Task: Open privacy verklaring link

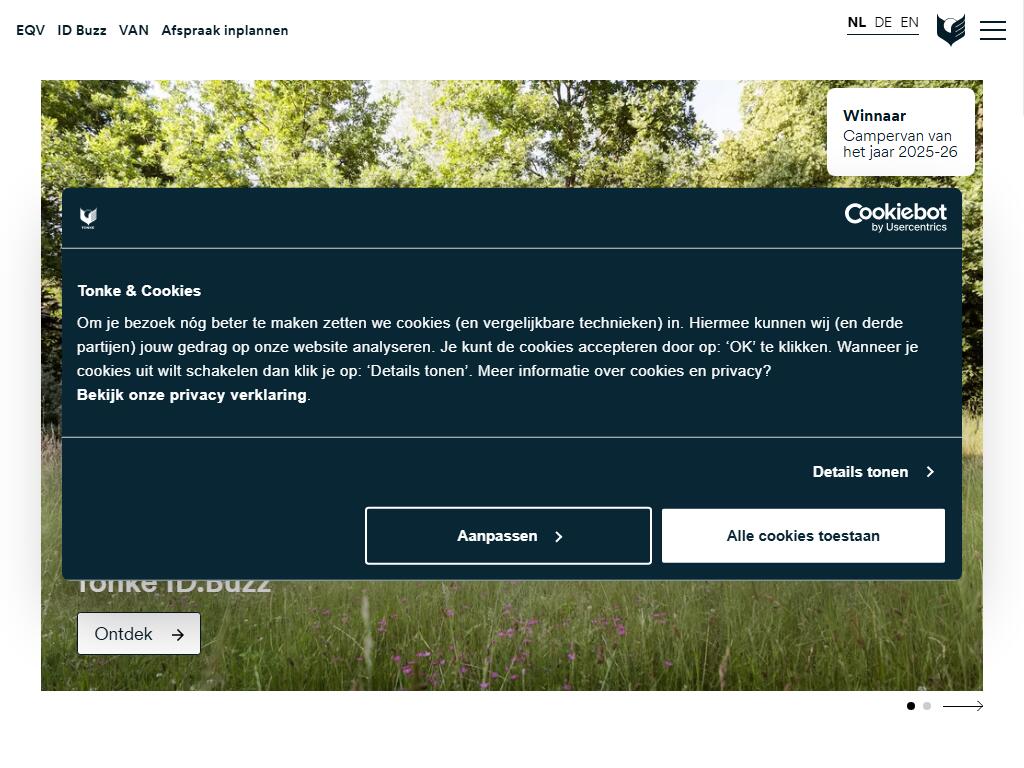Action: click(x=192, y=395)
